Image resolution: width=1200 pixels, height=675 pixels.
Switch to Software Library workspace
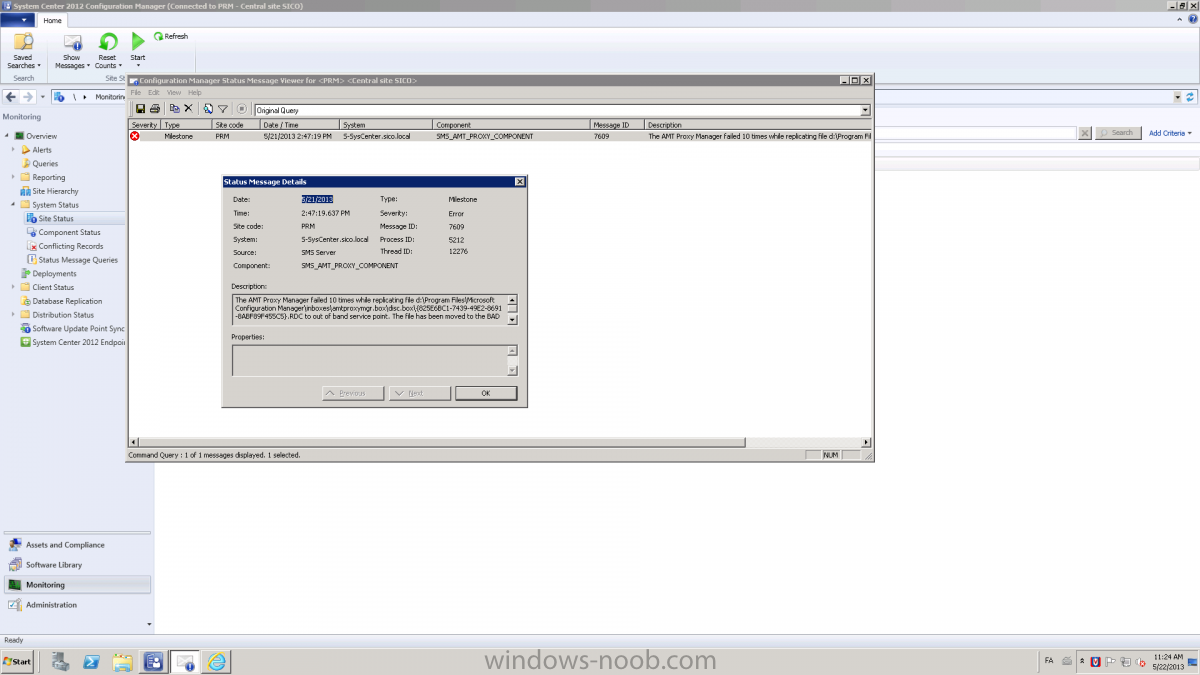coord(78,565)
